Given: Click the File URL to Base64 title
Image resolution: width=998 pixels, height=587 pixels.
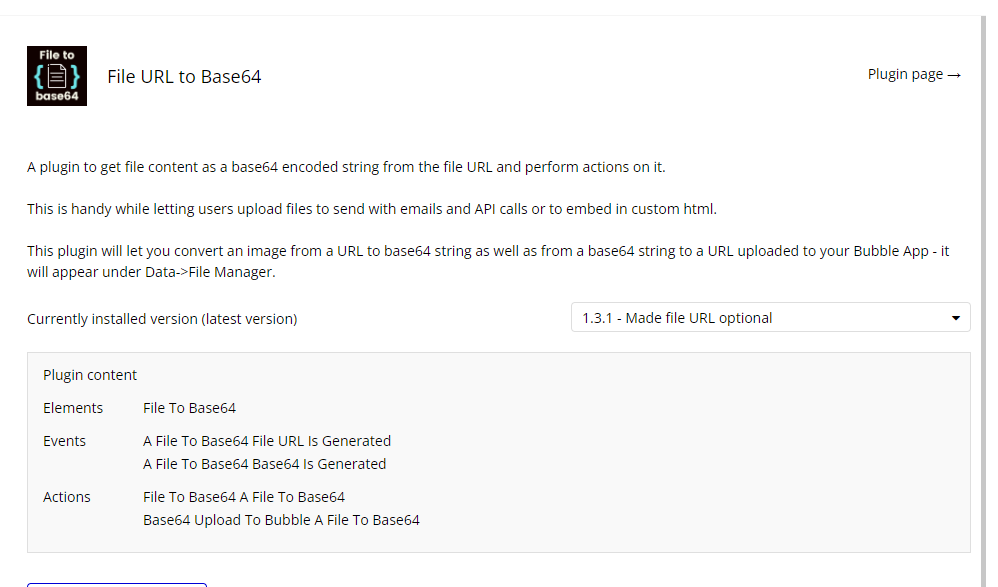Looking at the screenshot, I should pyautogui.click(x=184, y=77).
